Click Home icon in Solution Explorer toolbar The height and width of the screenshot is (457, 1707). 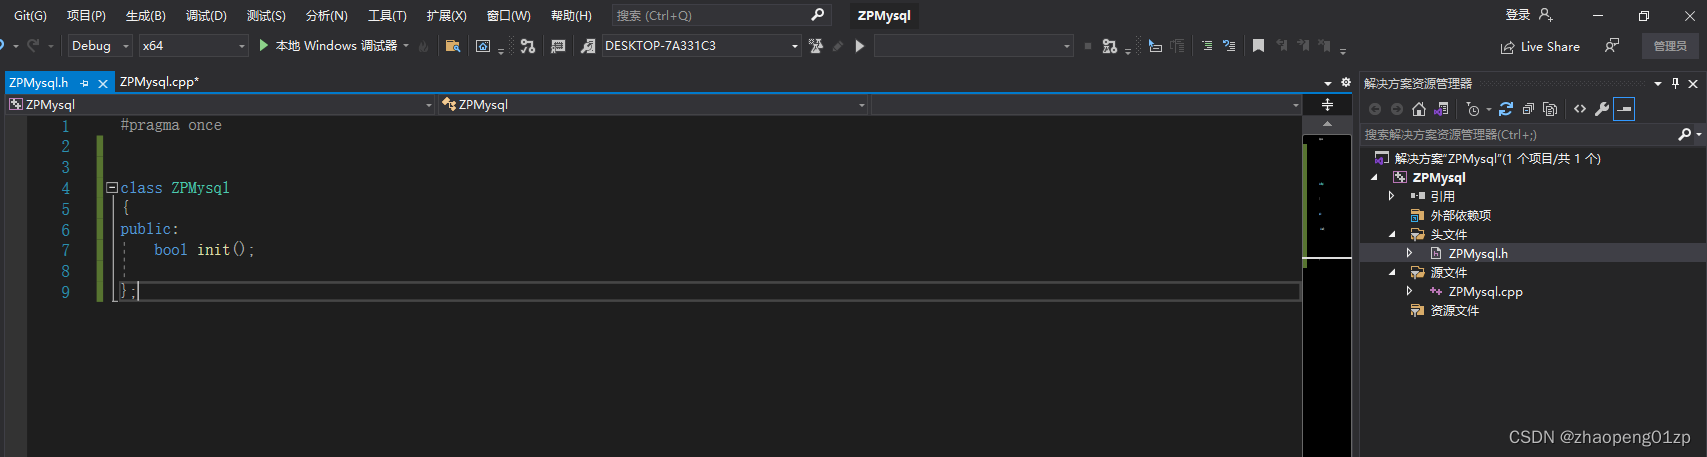point(1418,109)
